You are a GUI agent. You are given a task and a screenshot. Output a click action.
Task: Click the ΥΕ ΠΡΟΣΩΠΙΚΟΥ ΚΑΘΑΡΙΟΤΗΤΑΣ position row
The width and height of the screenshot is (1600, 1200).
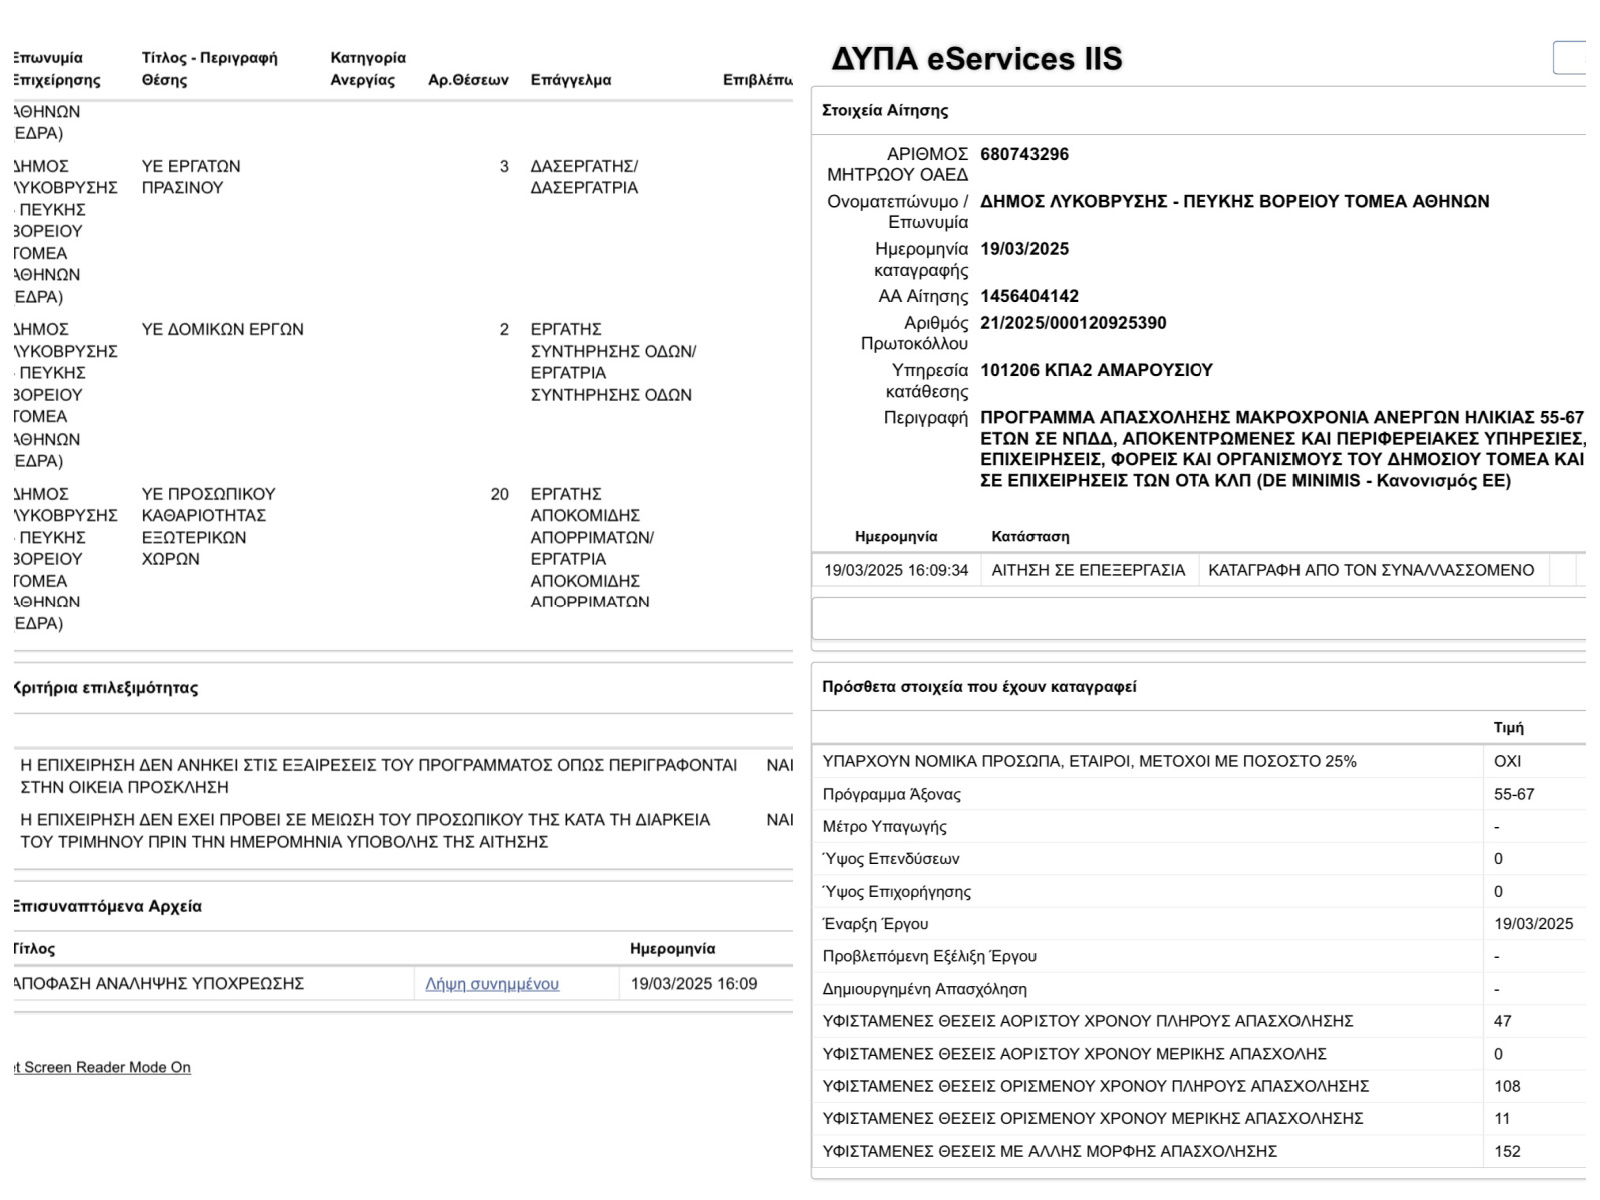403,558
